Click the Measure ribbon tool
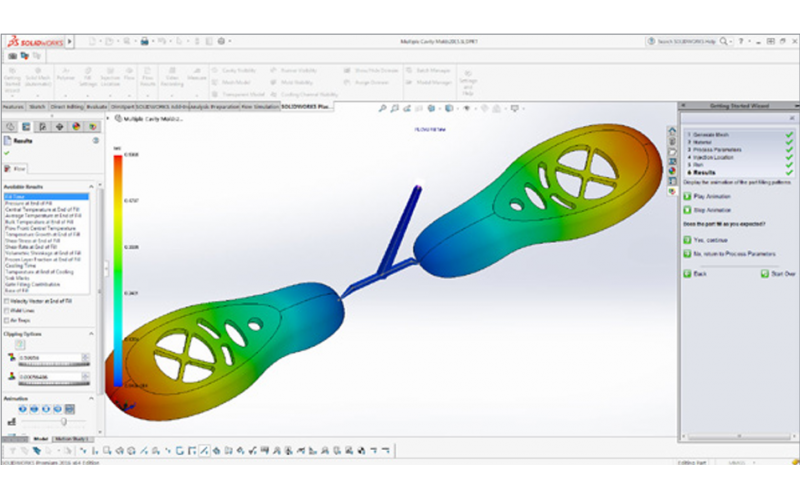Image resolution: width=800 pixels, height=500 pixels. point(196,74)
